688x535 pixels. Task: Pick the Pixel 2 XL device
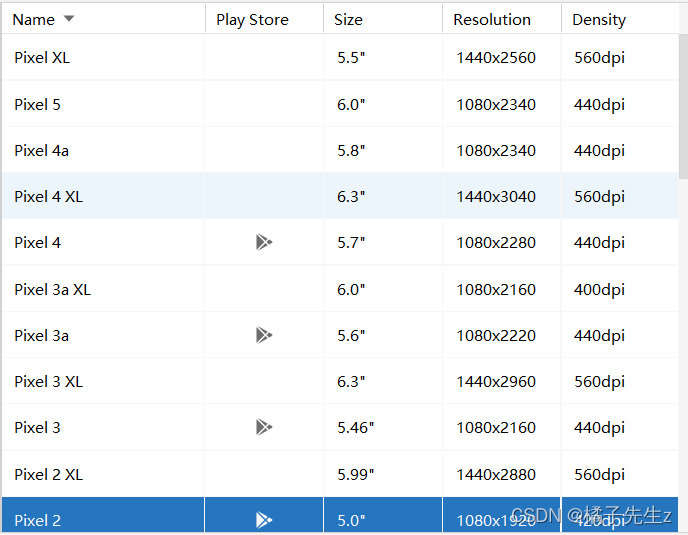point(340,474)
